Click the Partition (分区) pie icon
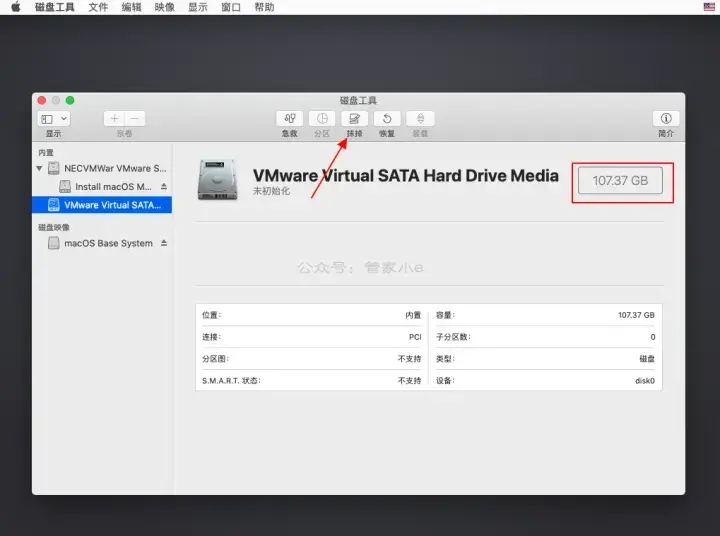The height and width of the screenshot is (536, 720). 322,119
